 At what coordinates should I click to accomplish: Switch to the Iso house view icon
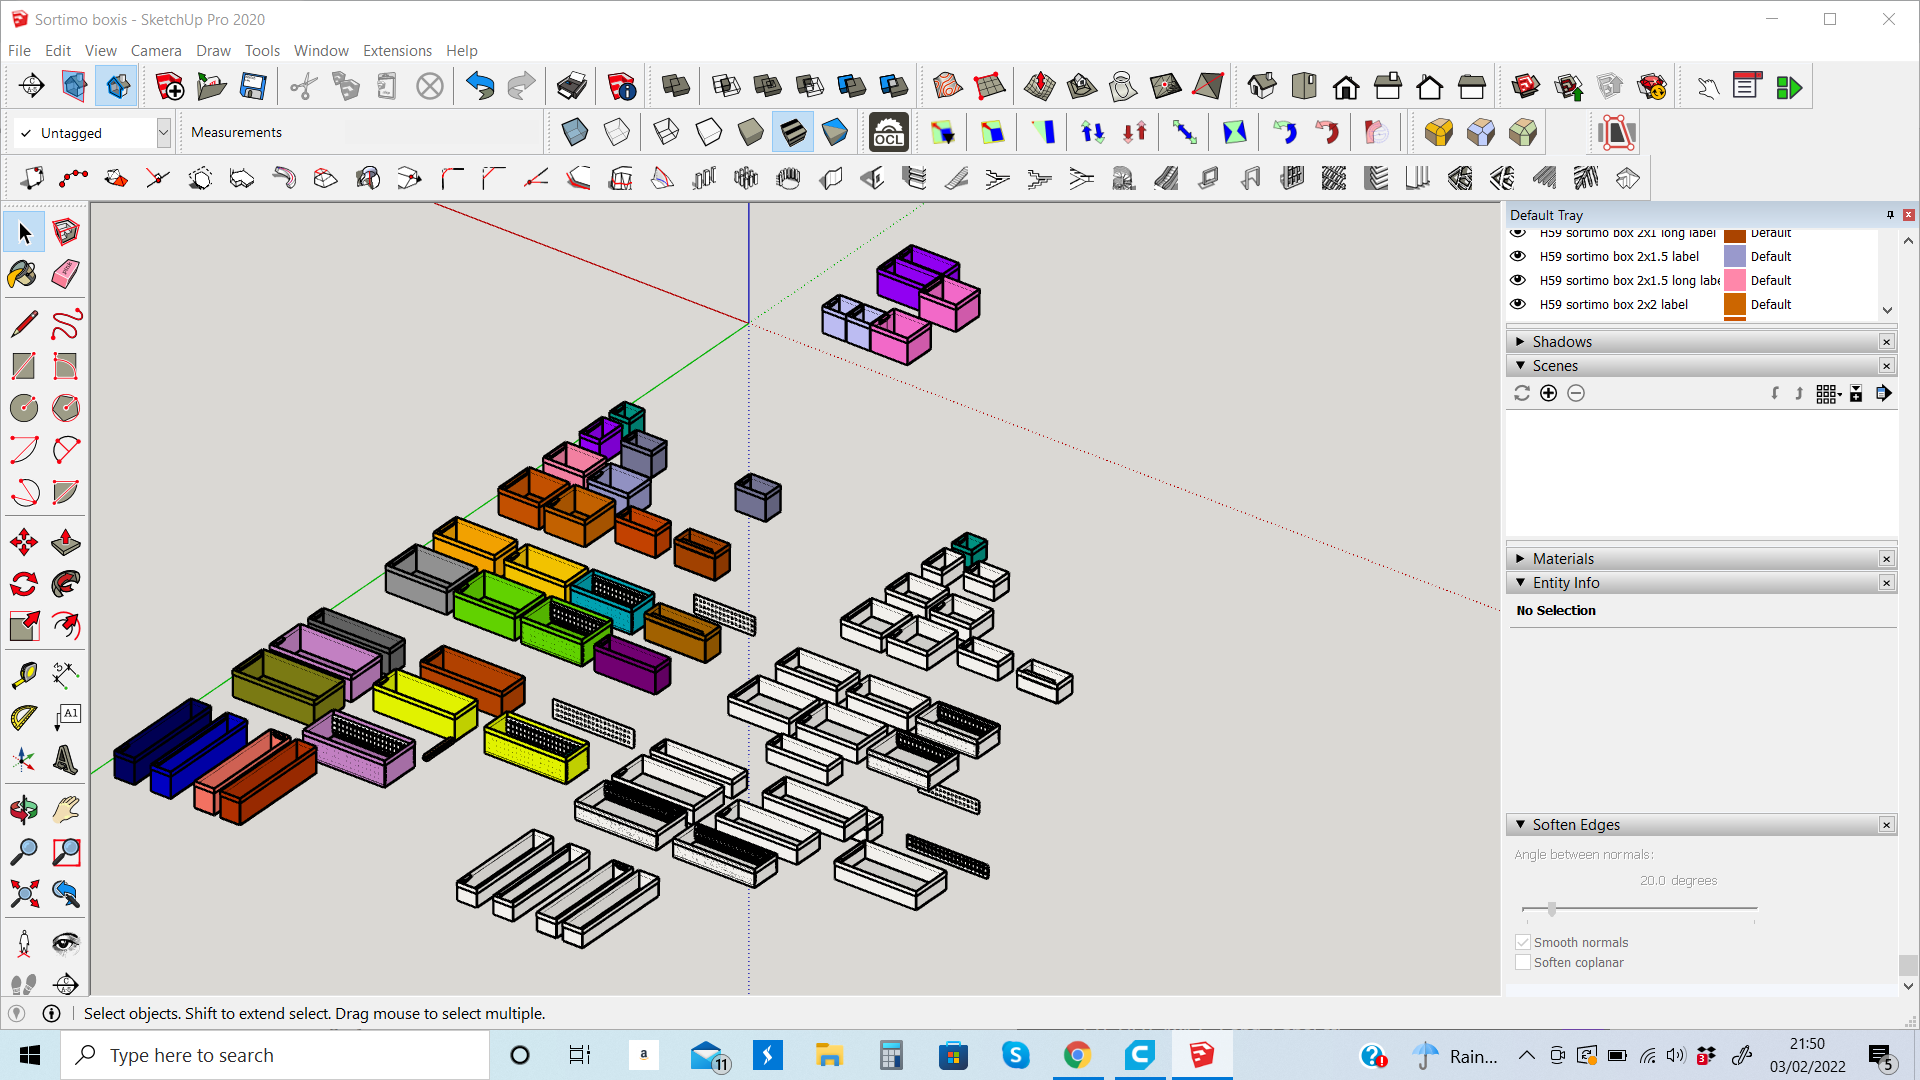(x=1262, y=87)
